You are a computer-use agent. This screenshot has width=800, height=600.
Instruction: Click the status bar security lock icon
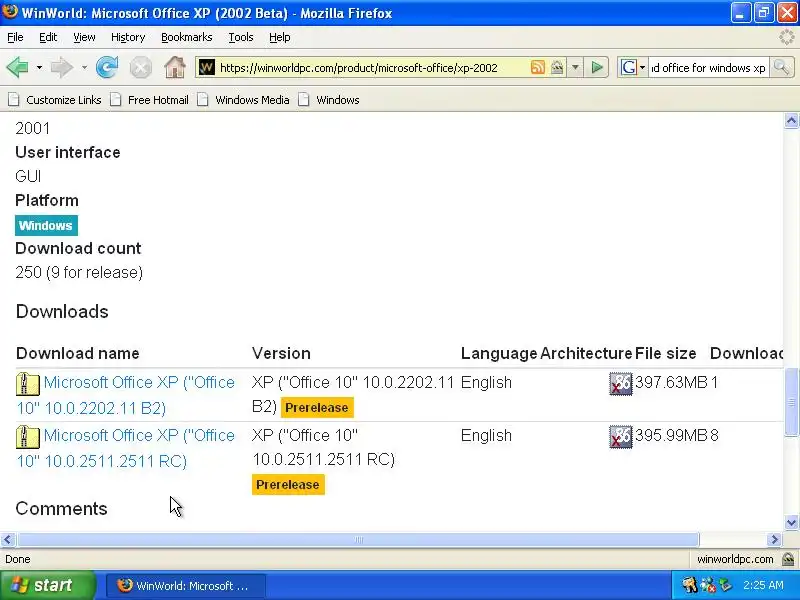[x=788, y=559]
